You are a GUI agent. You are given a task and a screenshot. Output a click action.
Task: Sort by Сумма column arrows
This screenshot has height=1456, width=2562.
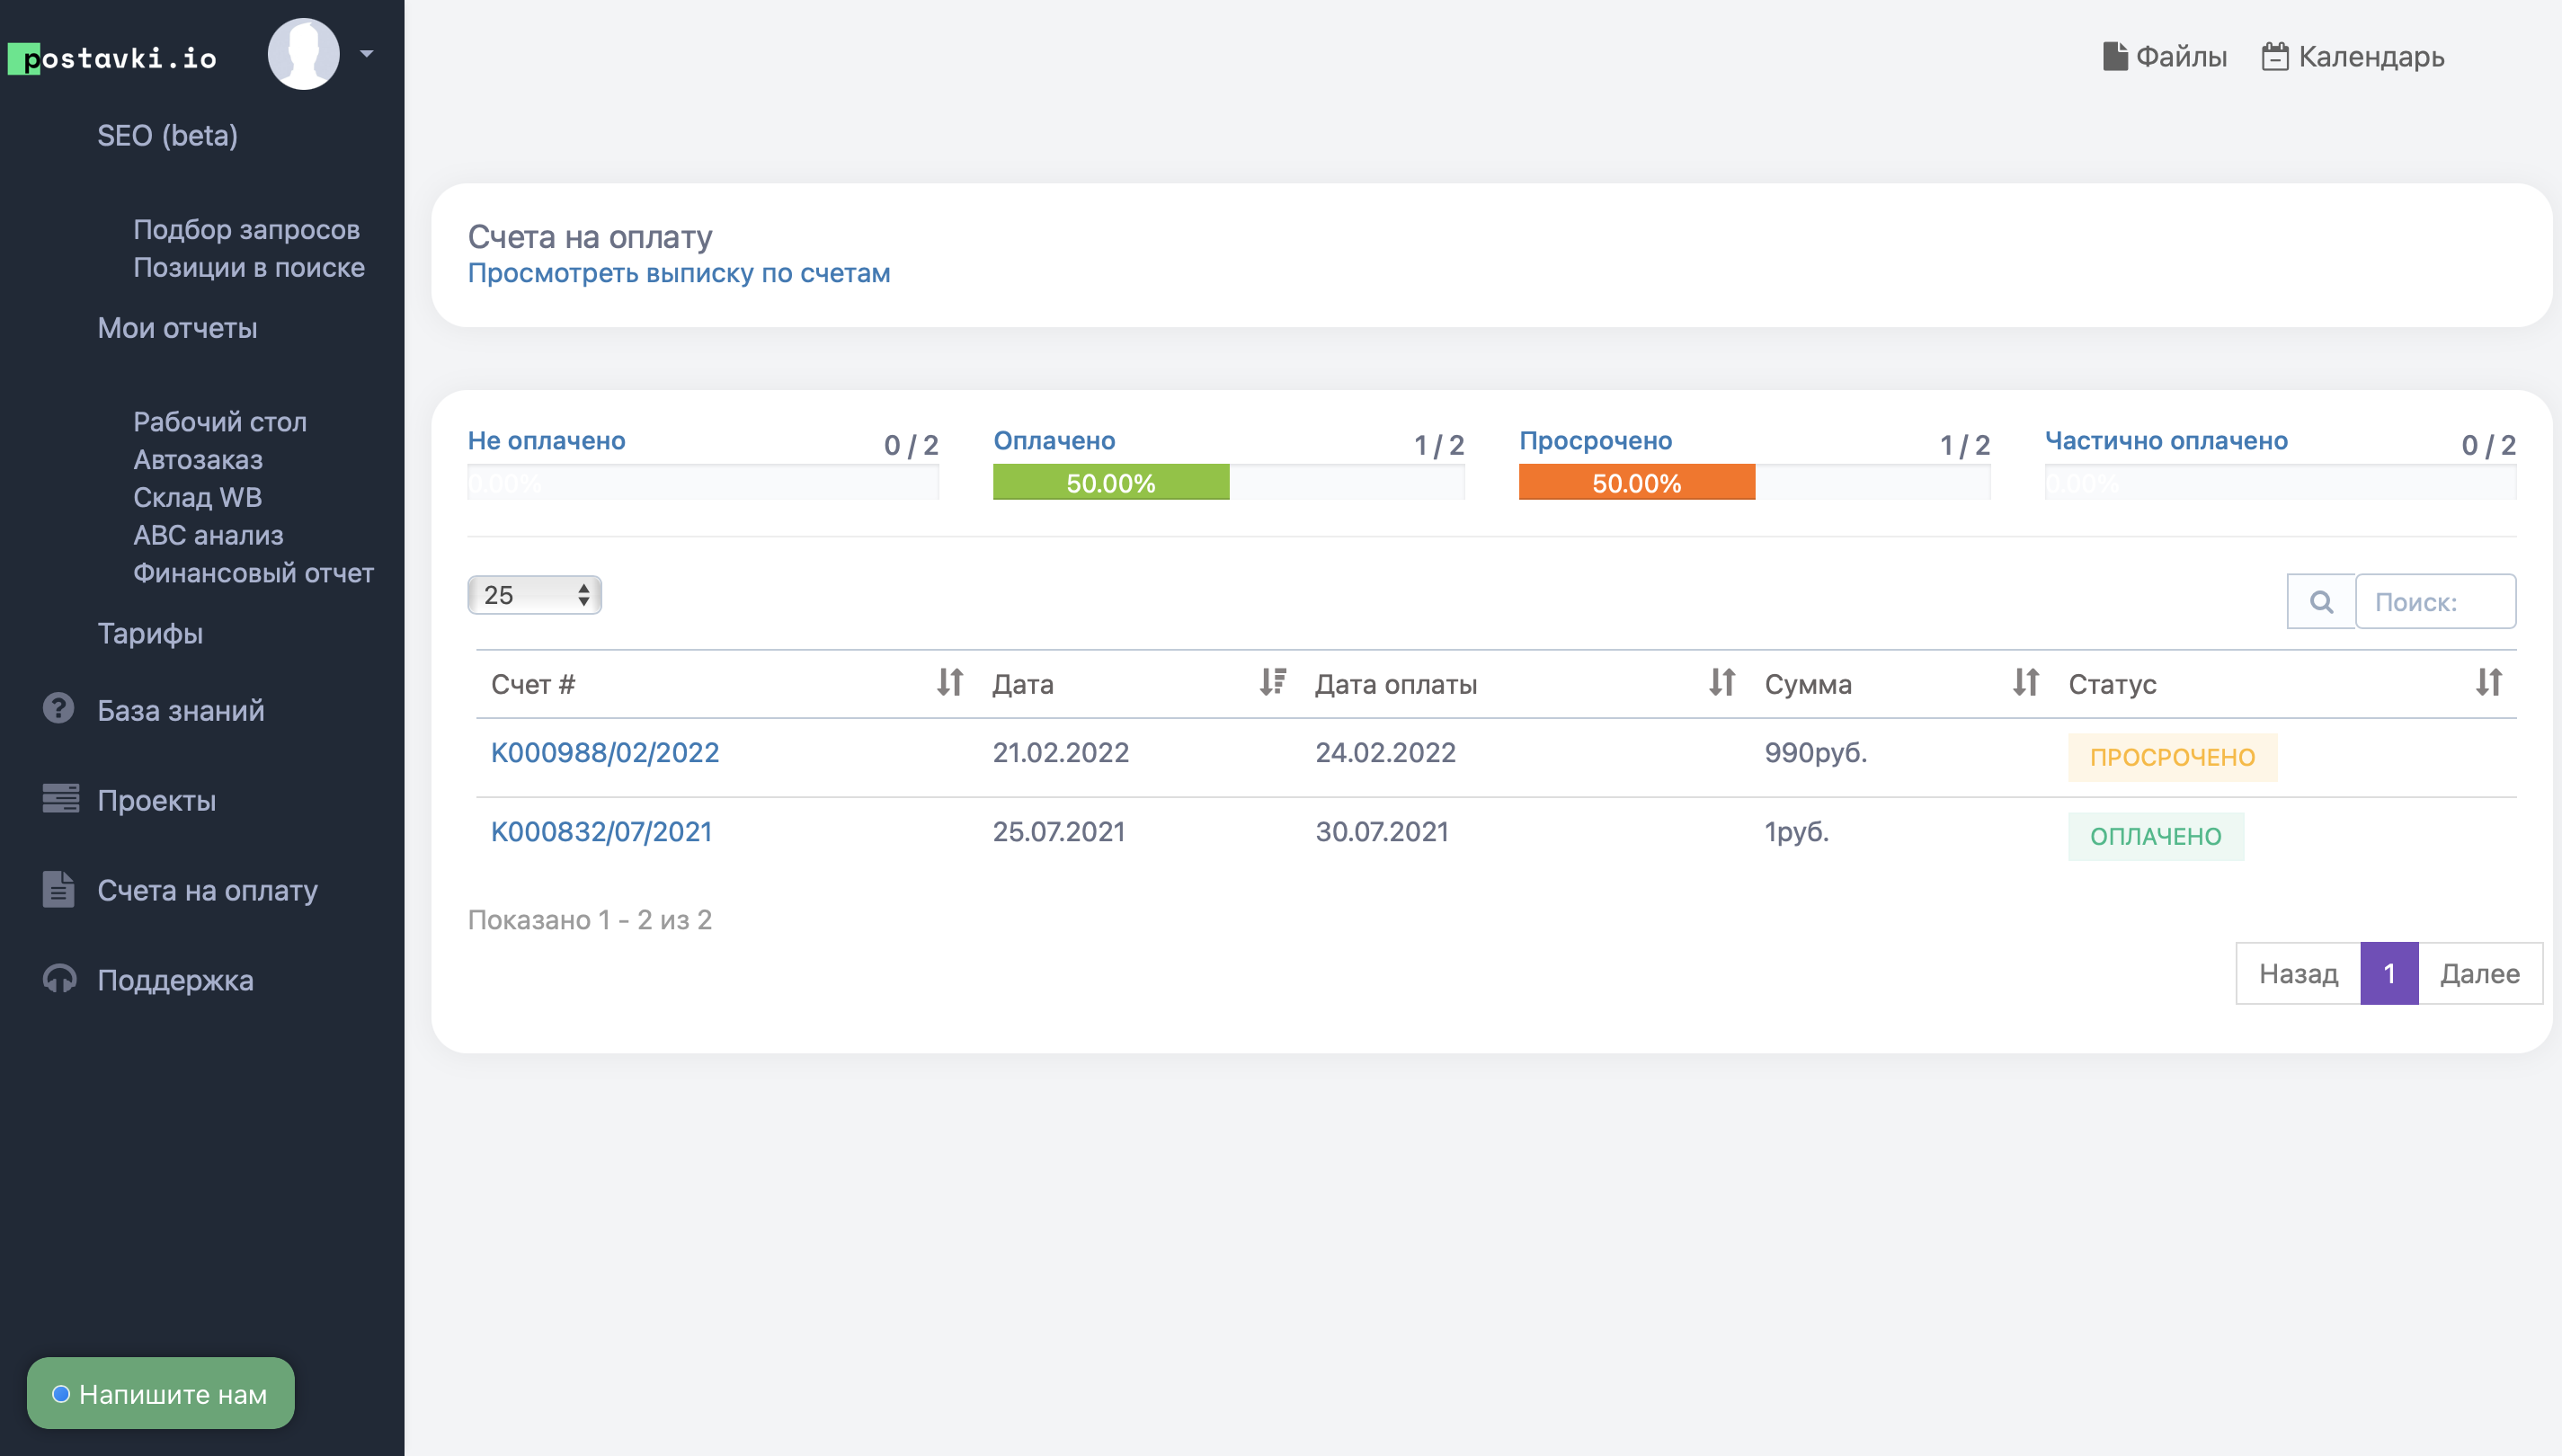pos(2025,683)
